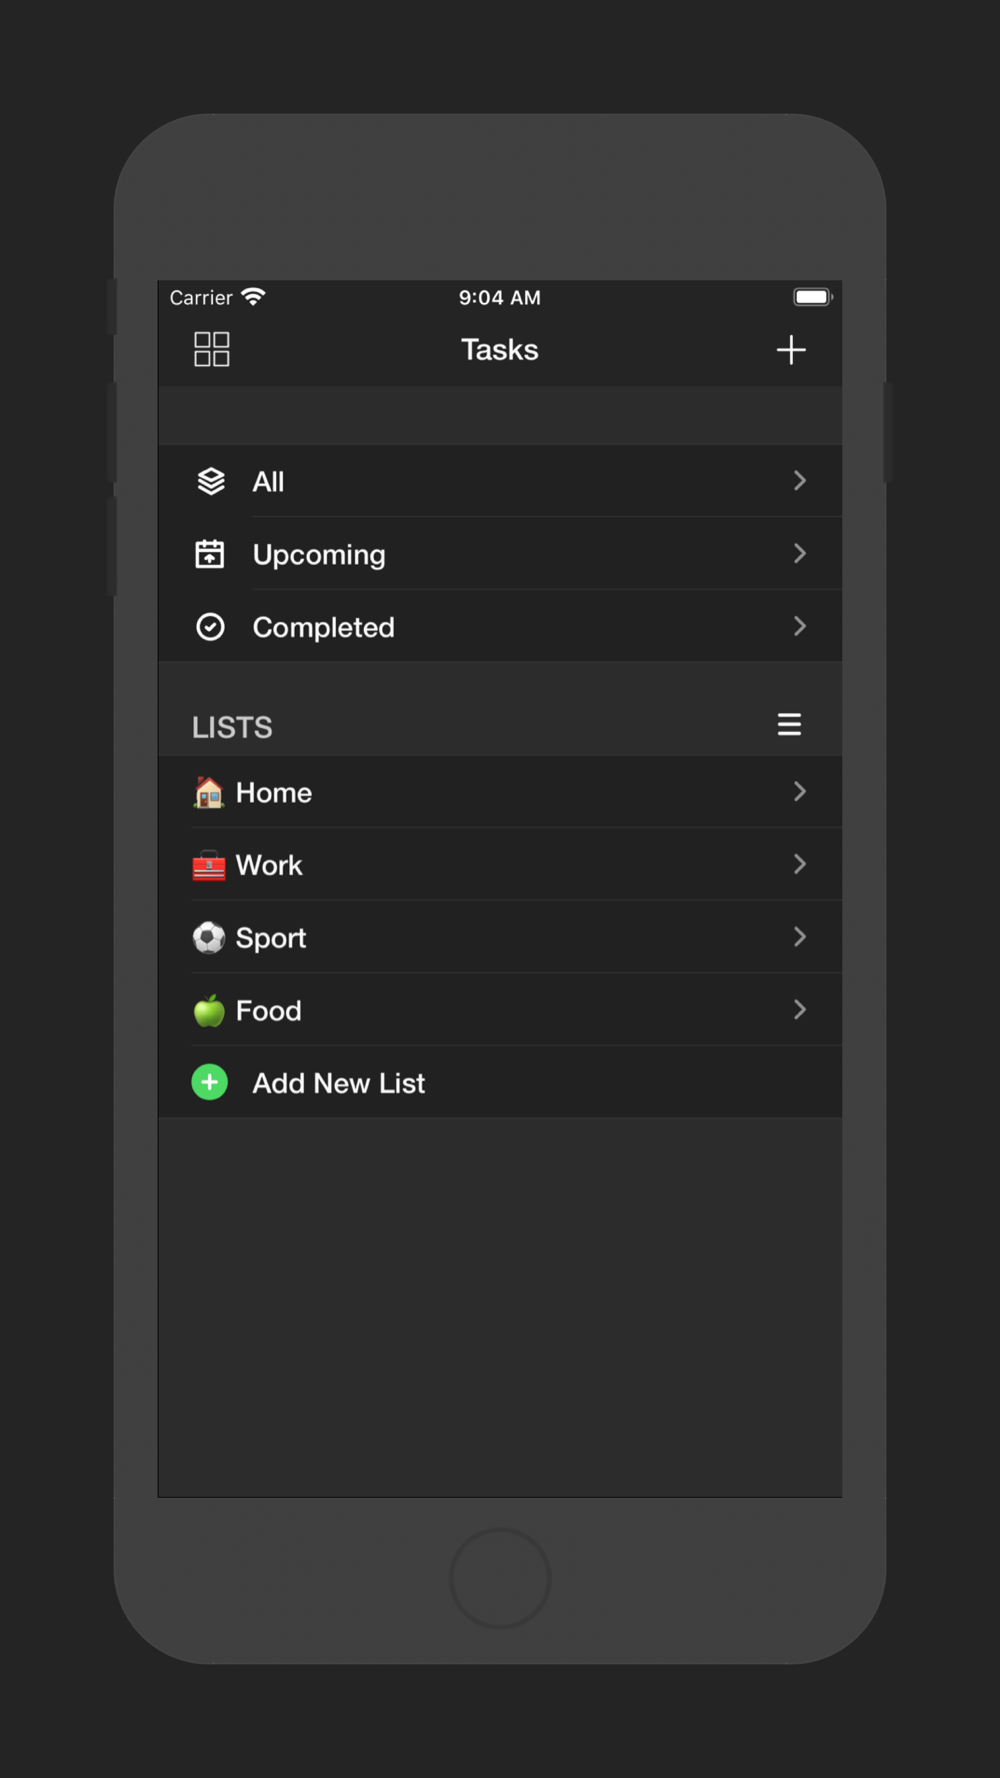Open the Upcoming row chevron
This screenshot has height=1778, width=1000.
[x=800, y=554]
